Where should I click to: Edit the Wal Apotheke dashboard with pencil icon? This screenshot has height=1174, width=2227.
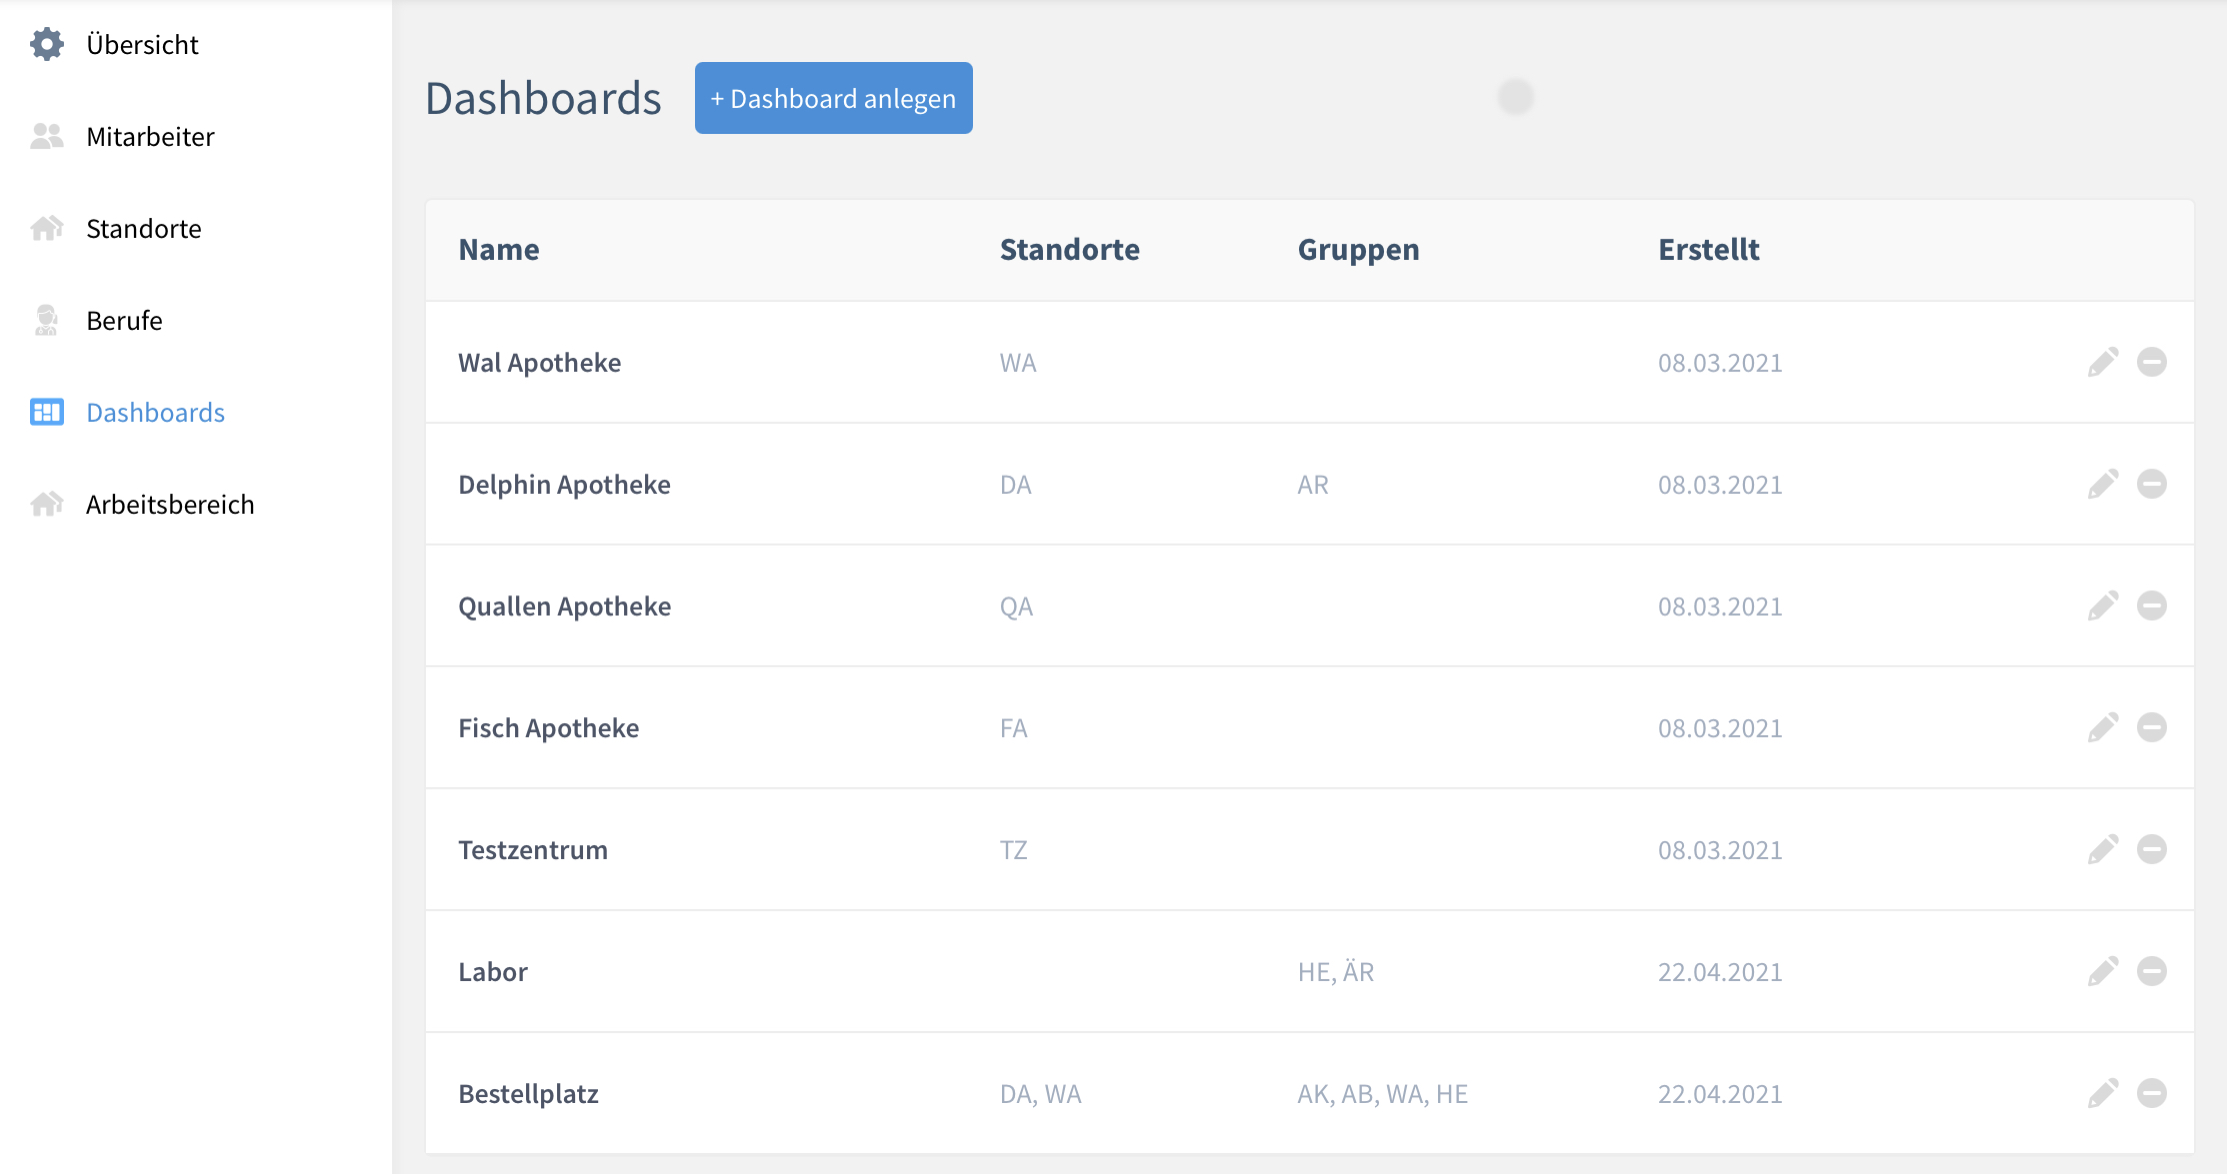[x=2103, y=362]
